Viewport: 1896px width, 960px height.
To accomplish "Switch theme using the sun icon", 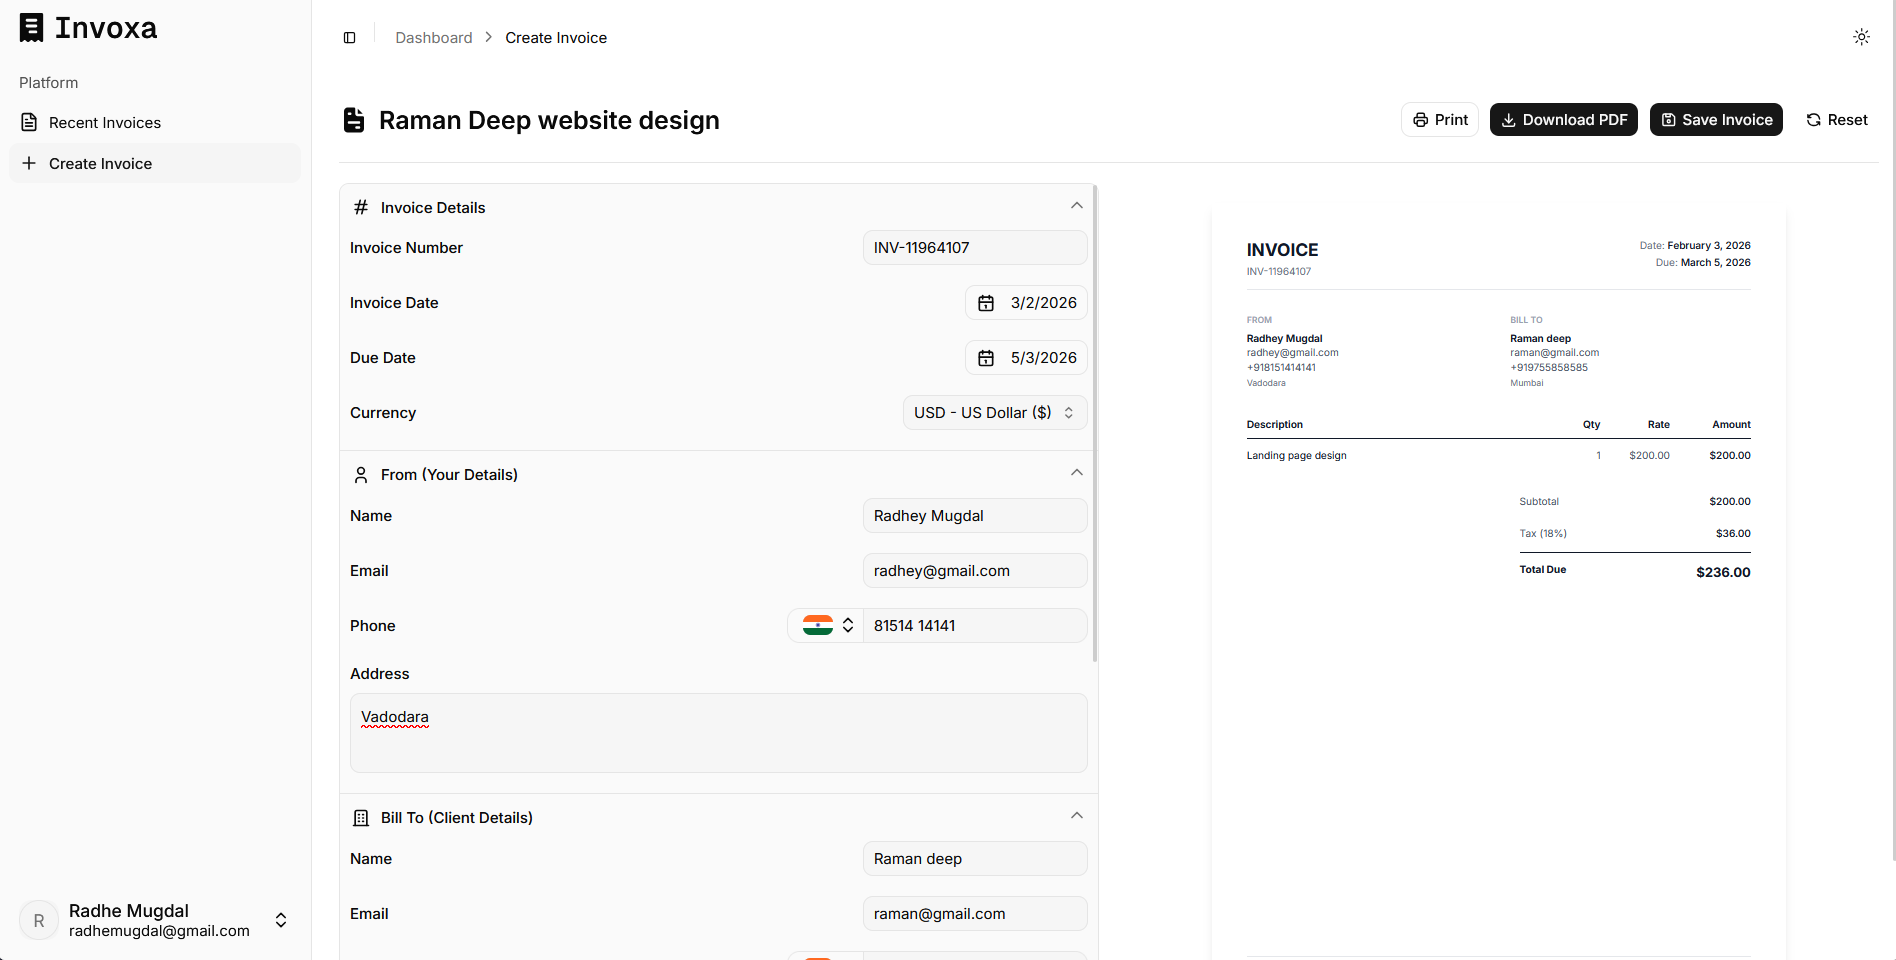I will click(x=1860, y=37).
